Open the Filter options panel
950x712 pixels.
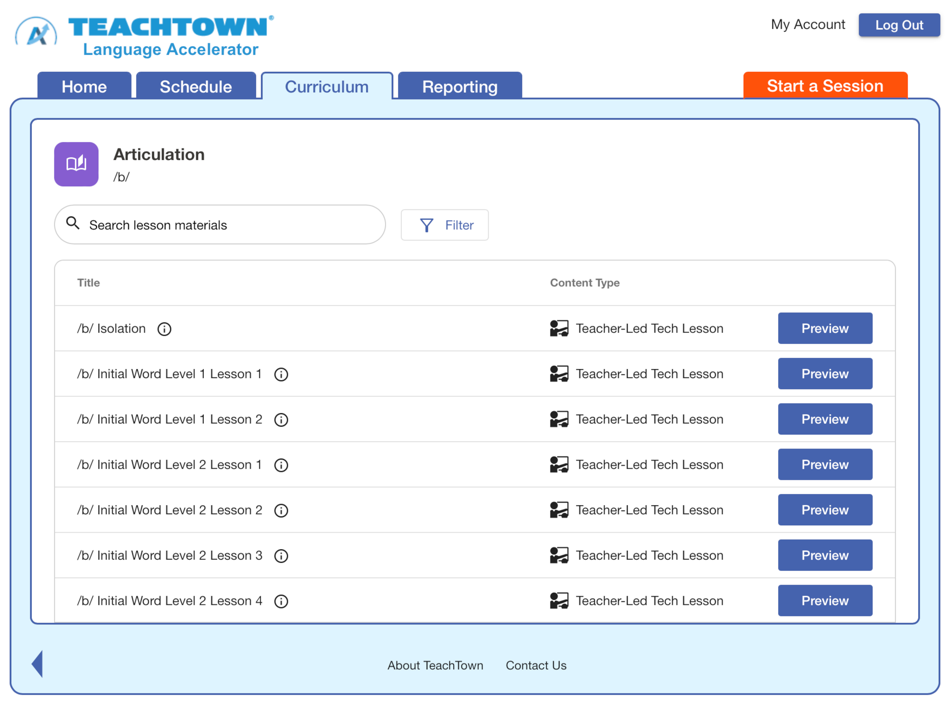pos(444,224)
